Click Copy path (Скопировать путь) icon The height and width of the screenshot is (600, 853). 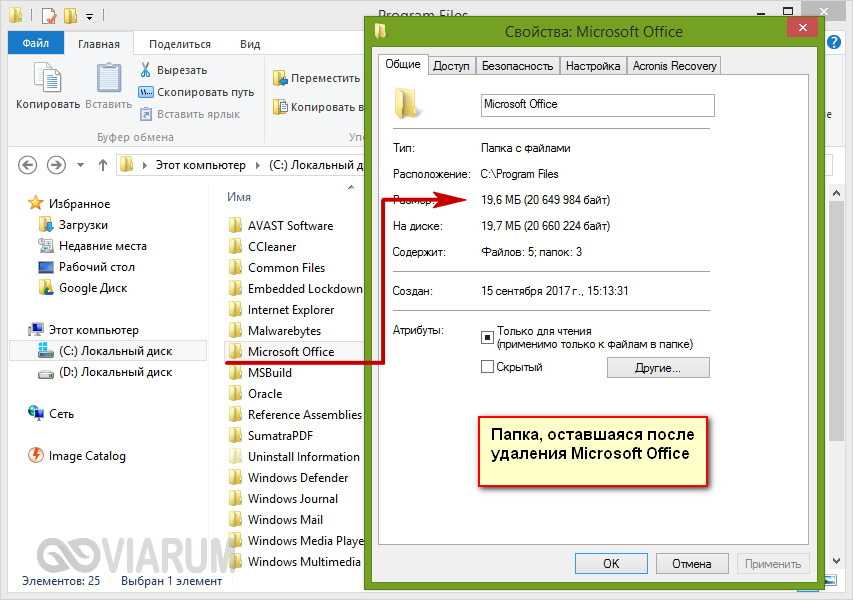[145, 92]
